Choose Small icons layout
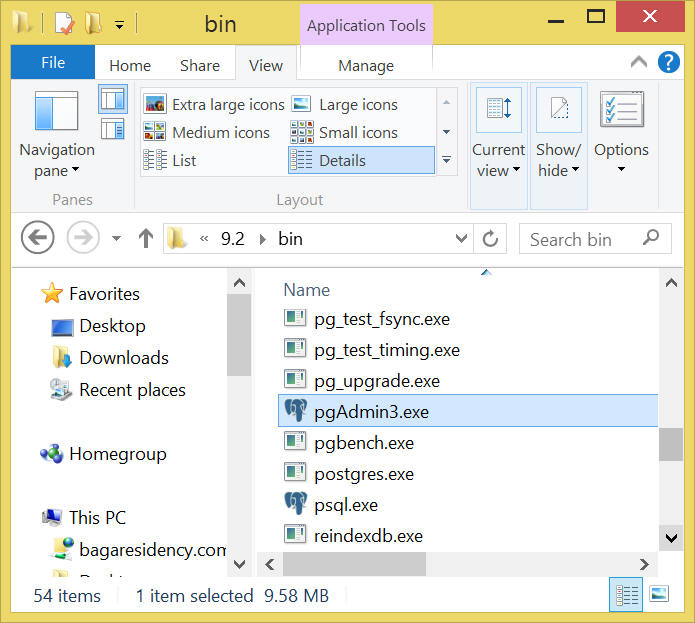The height and width of the screenshot is (623, 695). 345,132
